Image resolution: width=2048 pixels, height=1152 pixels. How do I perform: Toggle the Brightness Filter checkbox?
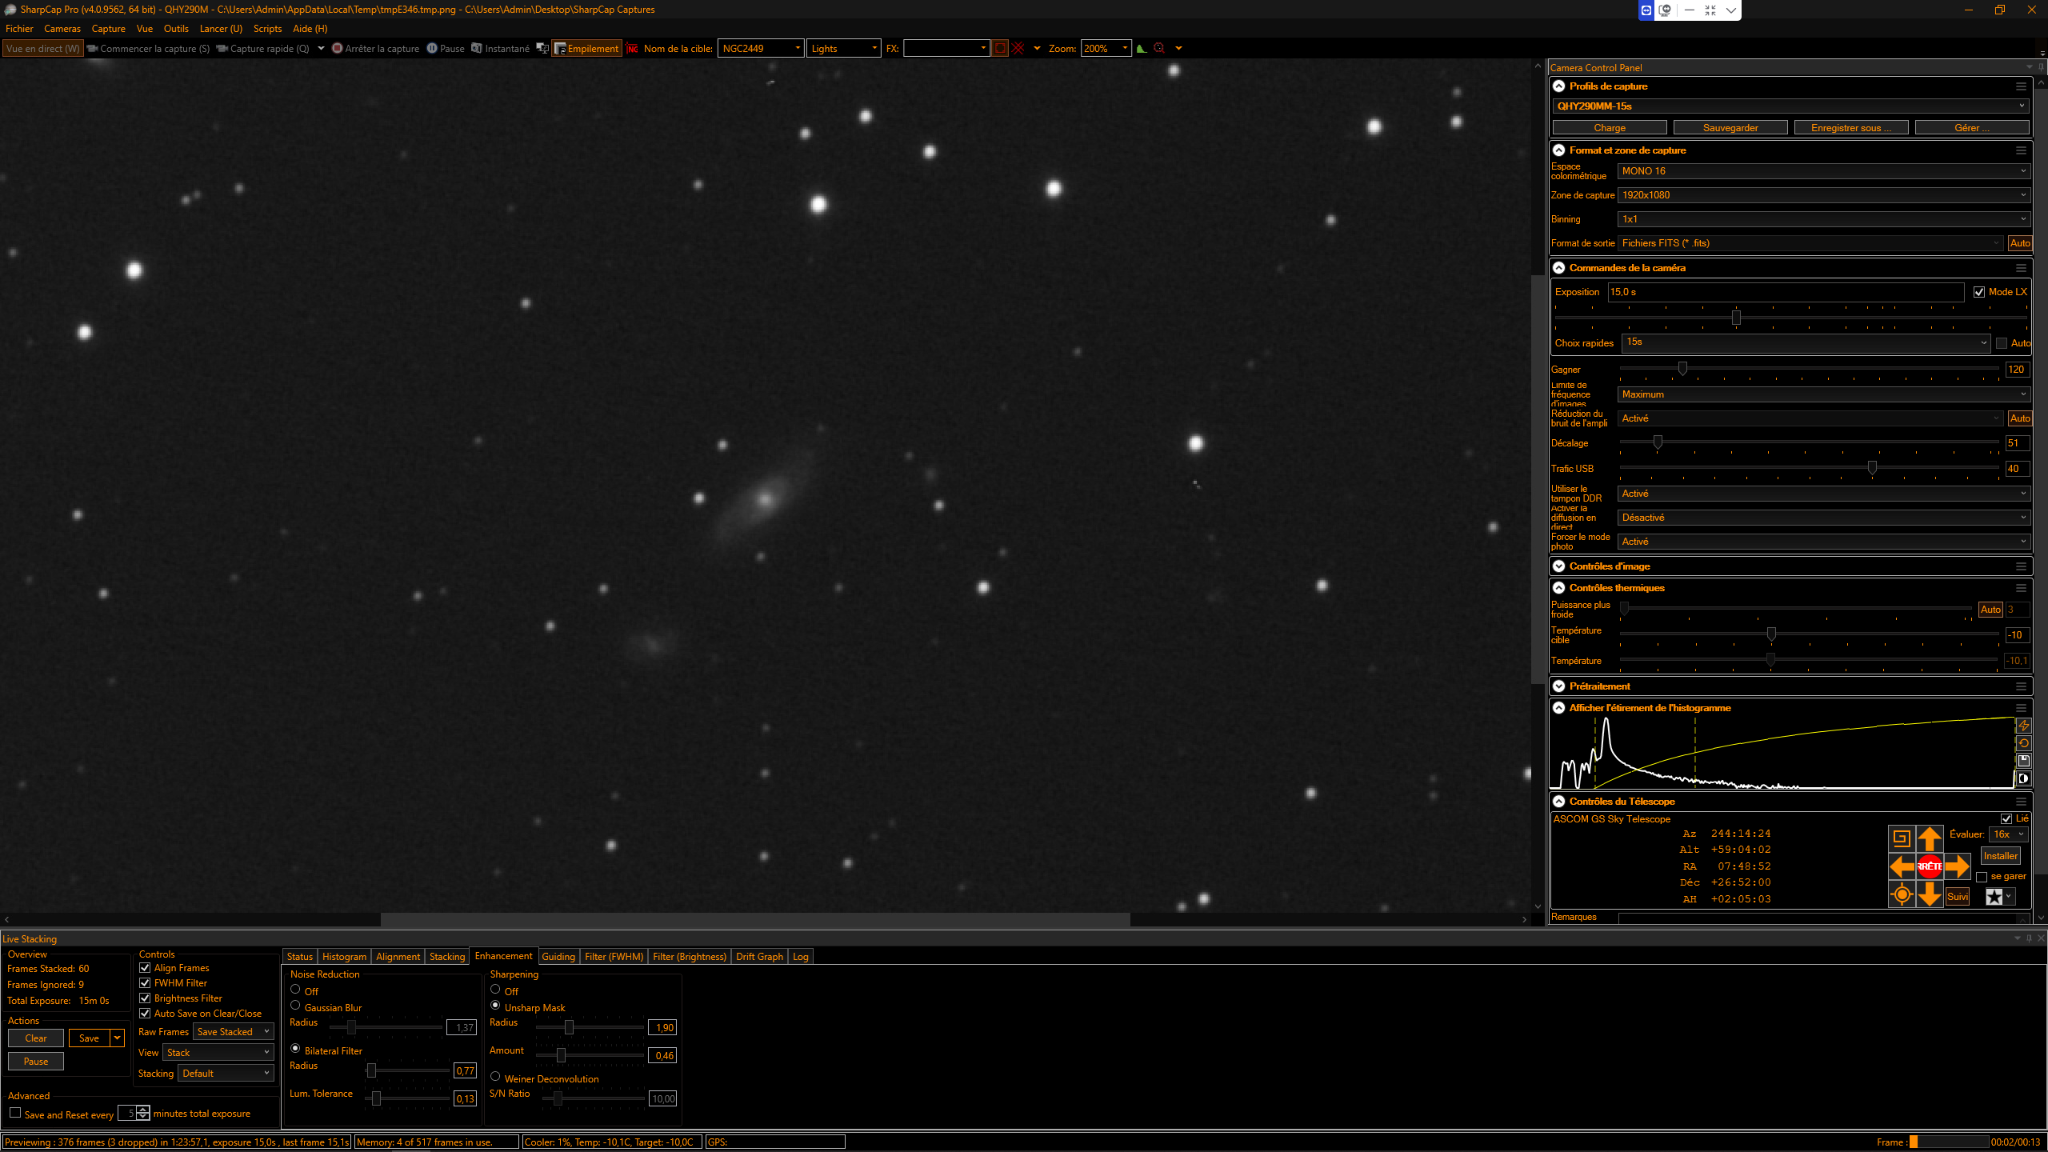pyautogui.click(x=145, y=998)
